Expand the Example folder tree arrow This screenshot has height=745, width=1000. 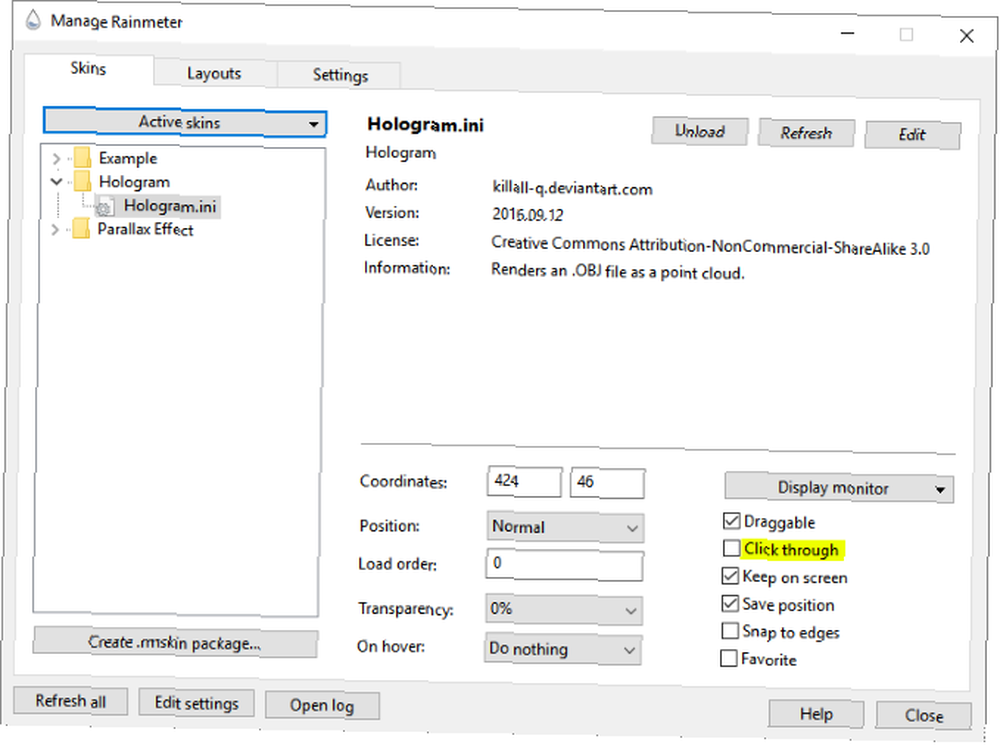tap(56, 158)
